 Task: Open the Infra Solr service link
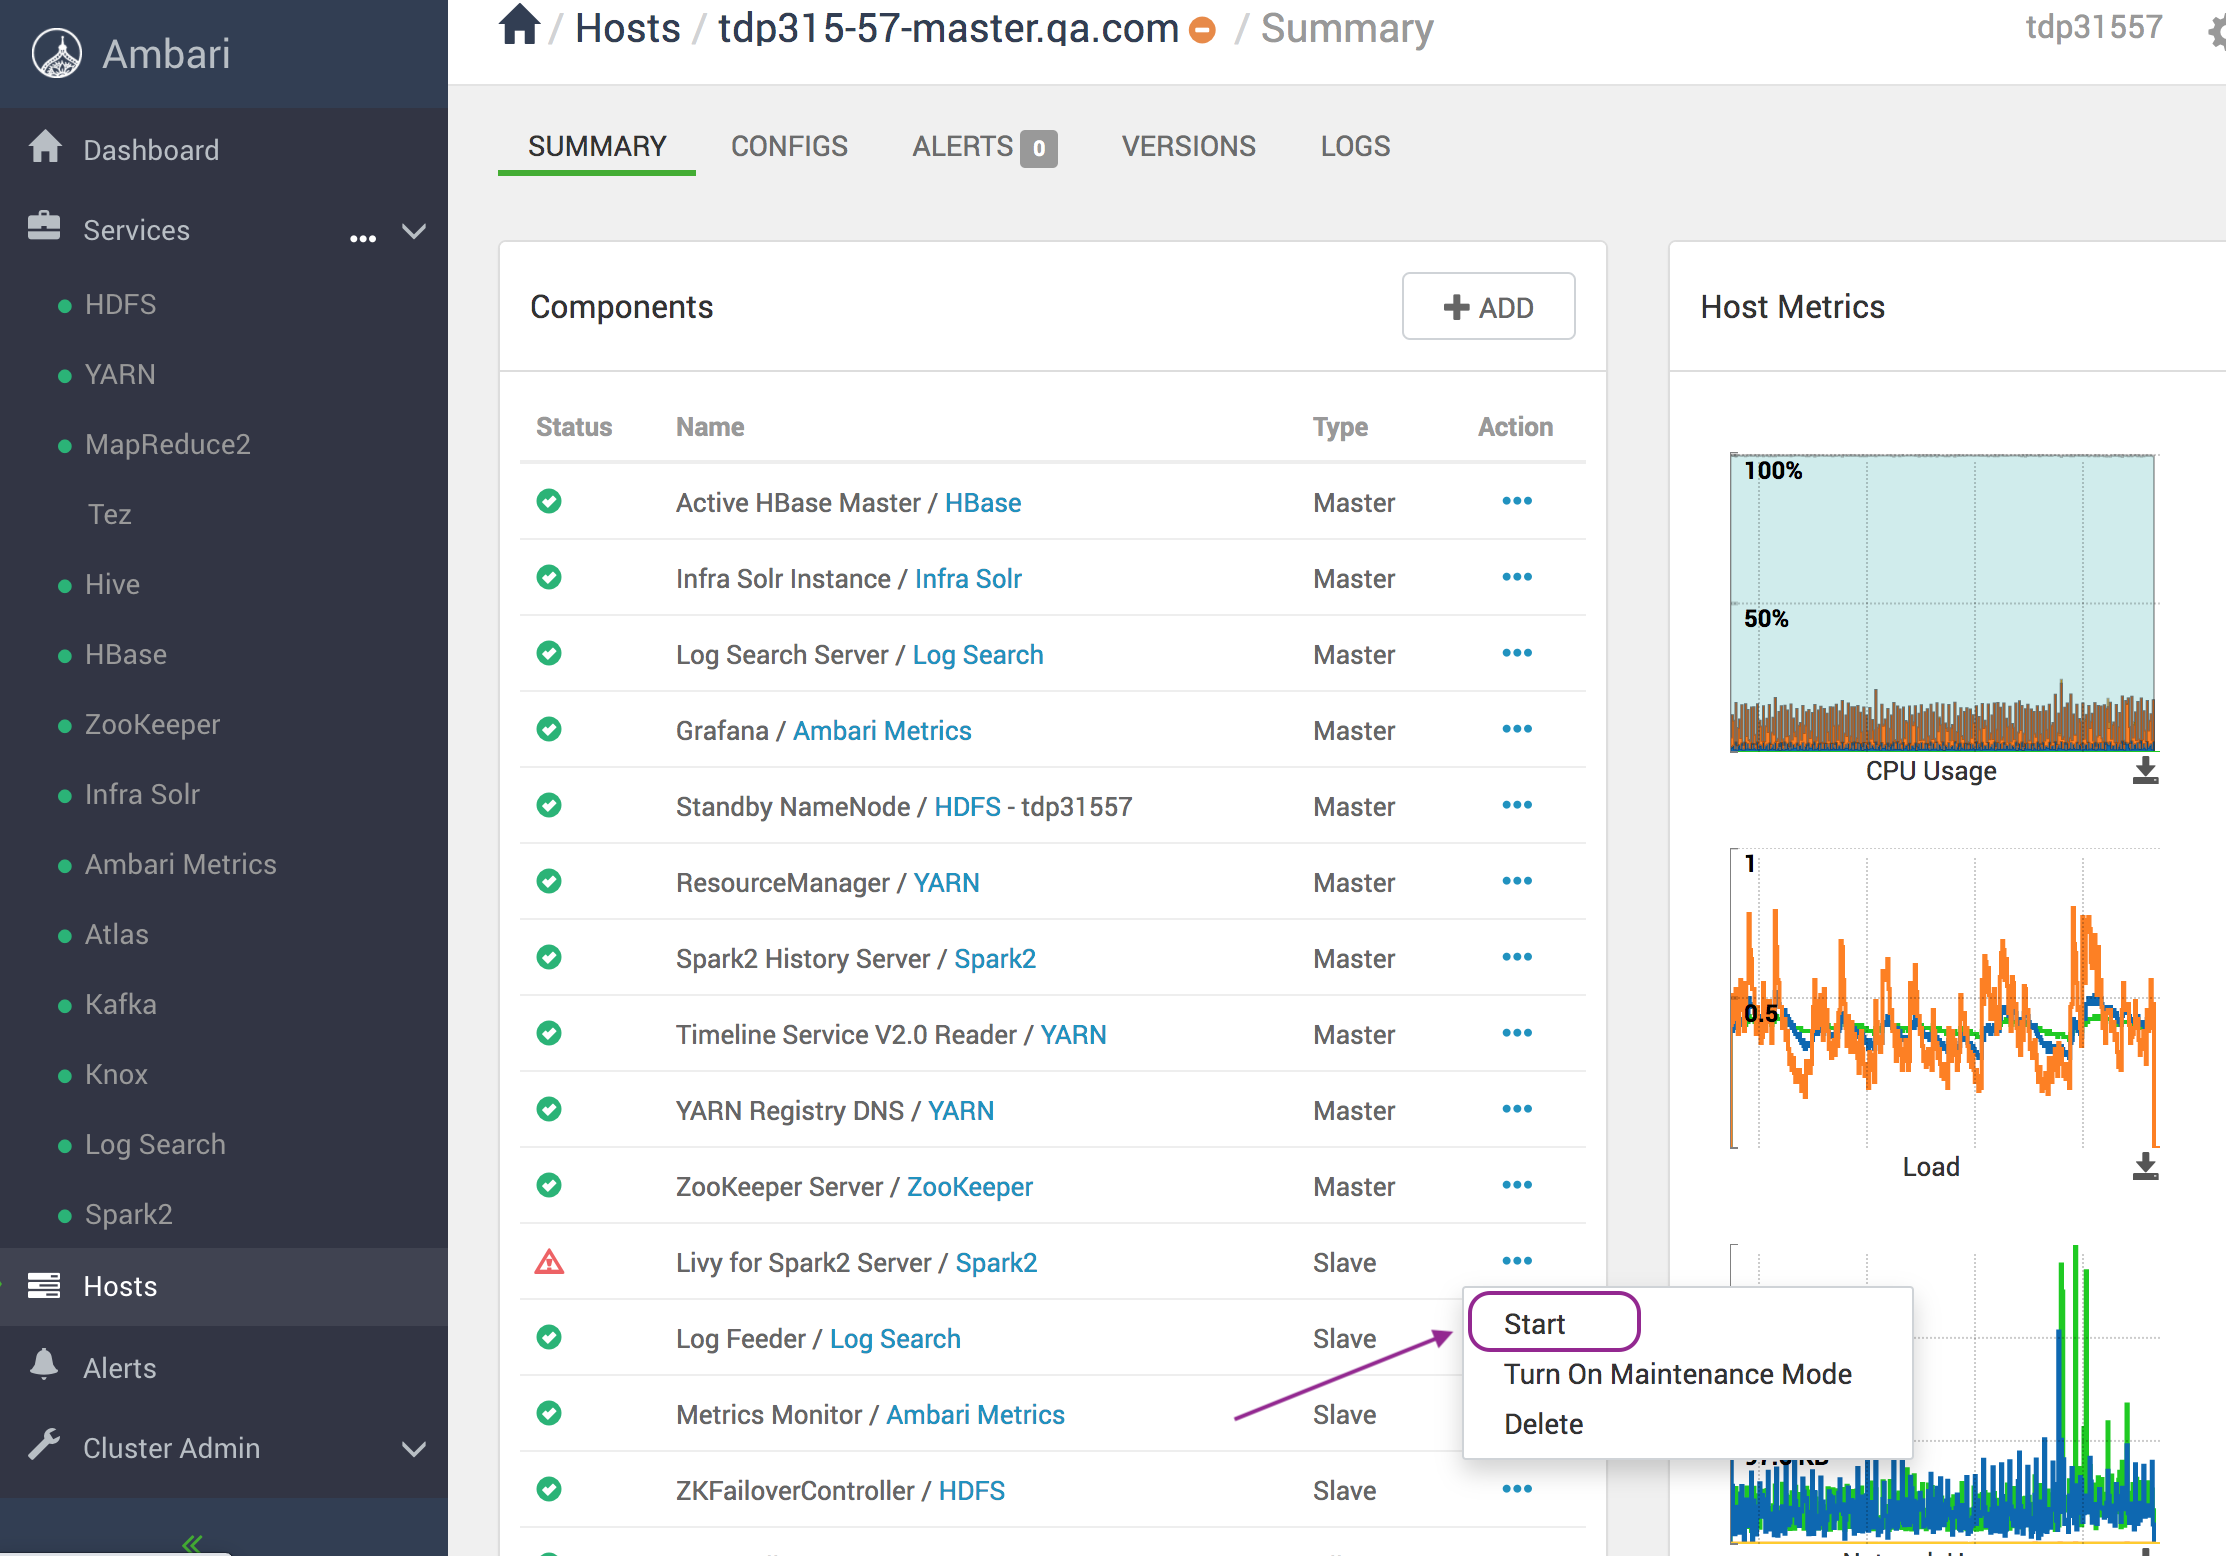pyautogui.click(x=968, y=579)
